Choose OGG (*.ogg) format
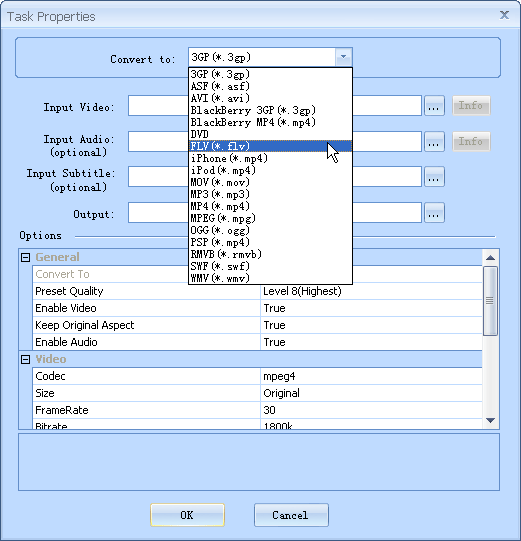This screenshot has width=521, height=541. click(270, 230)
